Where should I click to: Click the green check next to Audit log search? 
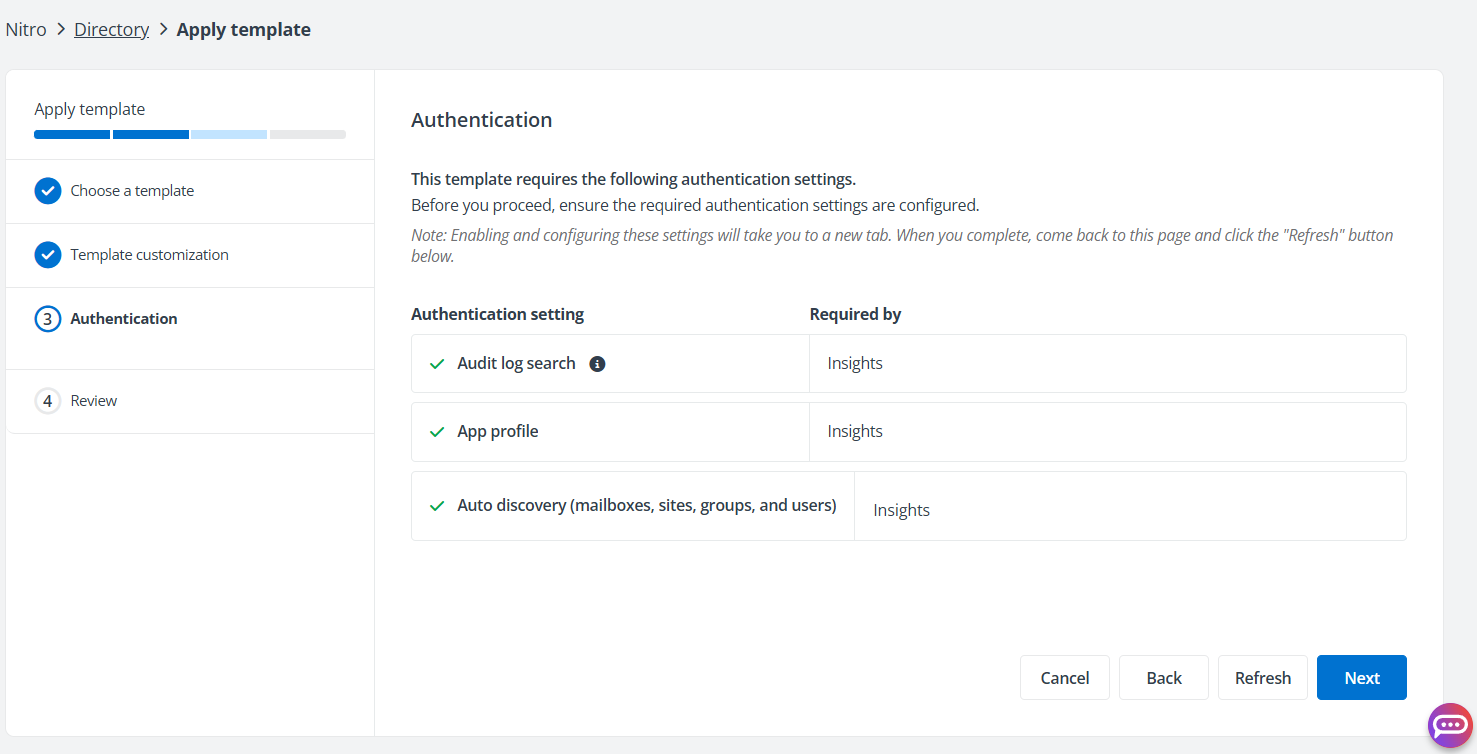436,363
